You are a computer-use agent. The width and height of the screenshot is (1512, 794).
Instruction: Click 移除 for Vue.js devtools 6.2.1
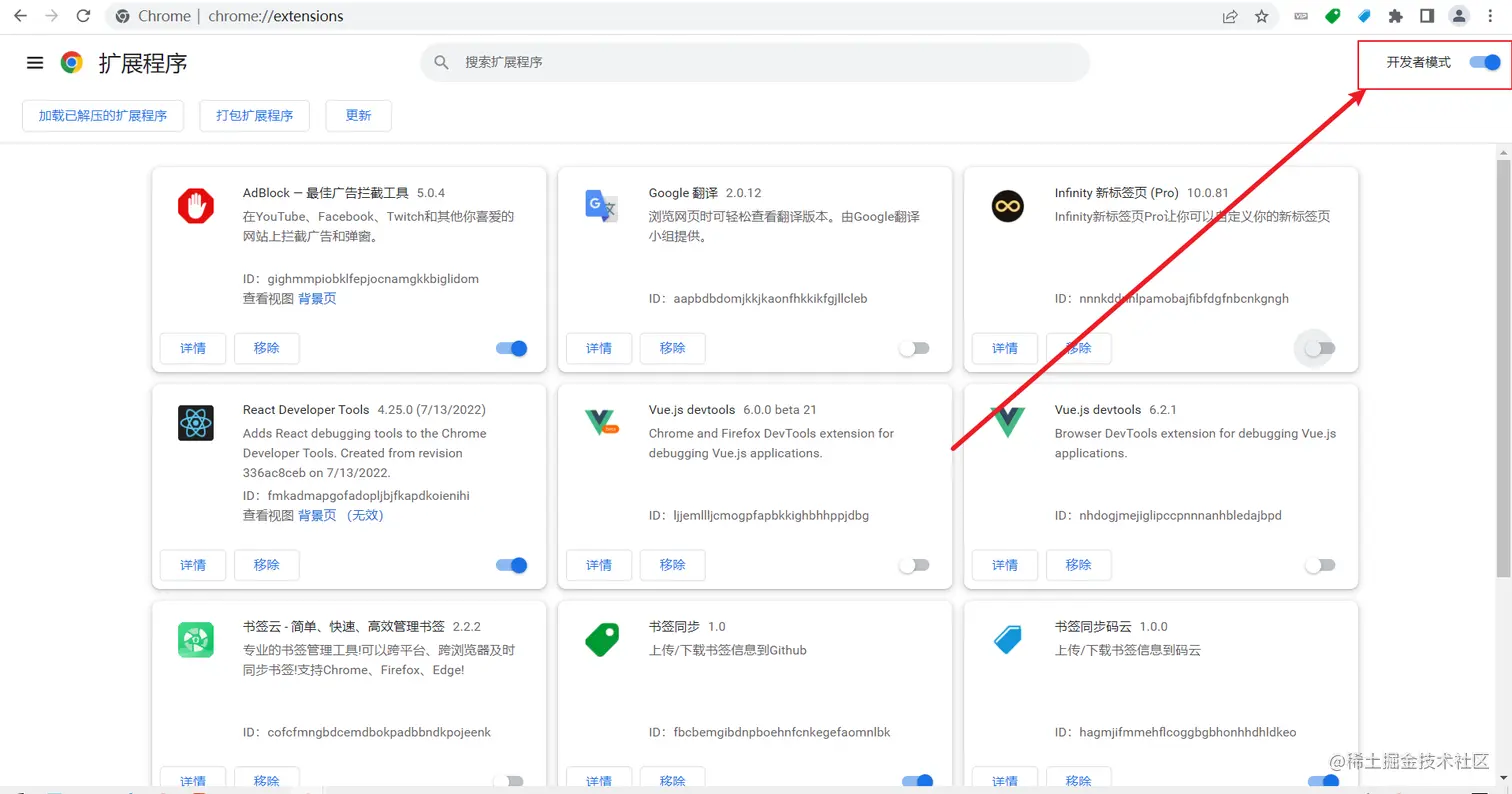(x=1079, y=565)
